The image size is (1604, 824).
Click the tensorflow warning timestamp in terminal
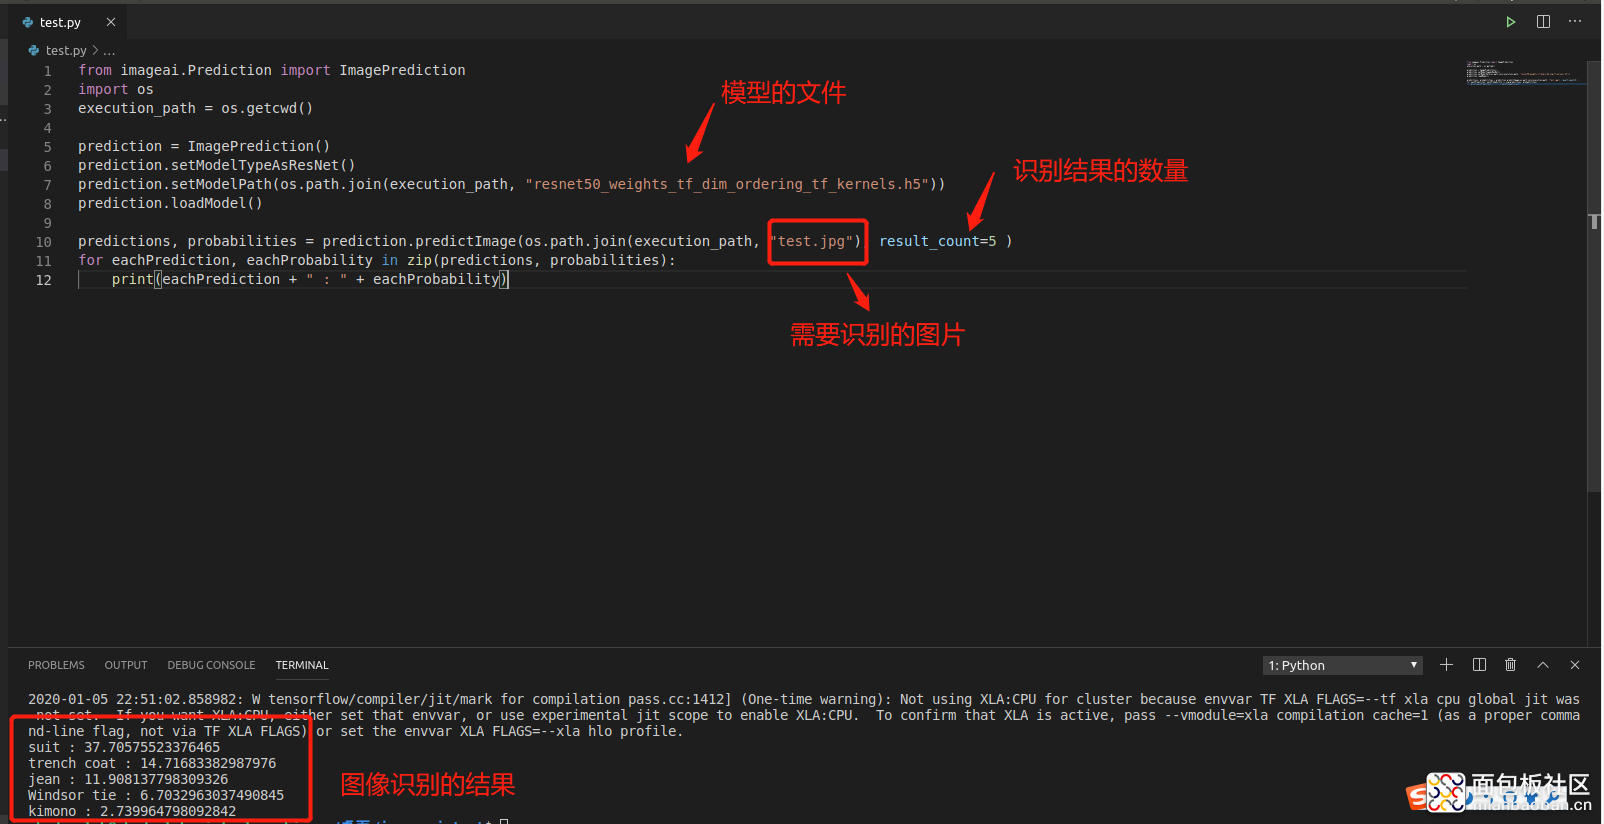(134, 699)
